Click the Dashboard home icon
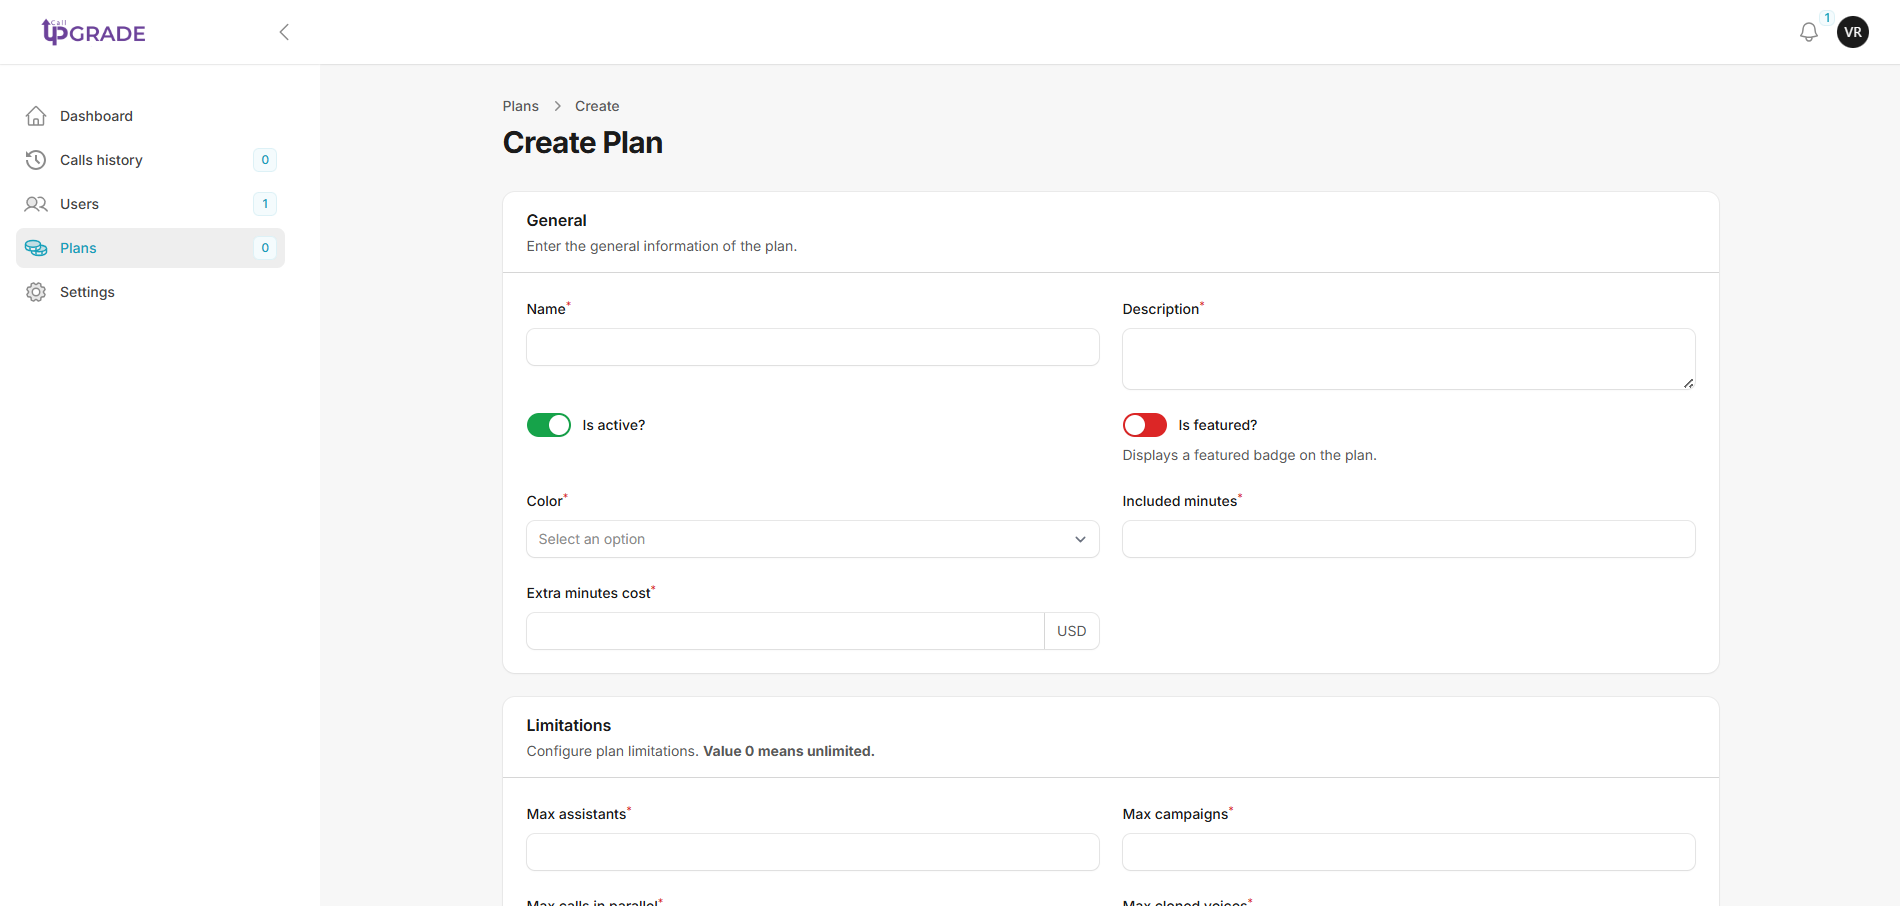 click(x=36, y=115)
